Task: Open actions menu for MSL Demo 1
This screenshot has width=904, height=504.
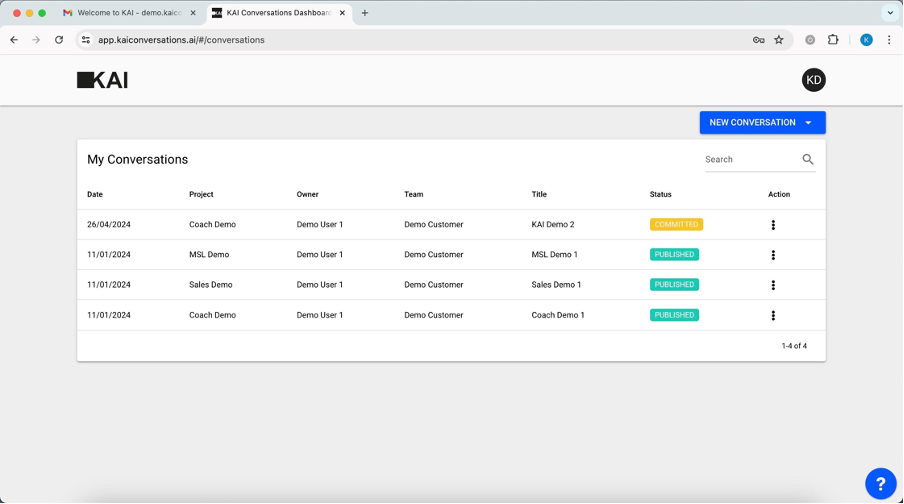Action: pos(773,255)
